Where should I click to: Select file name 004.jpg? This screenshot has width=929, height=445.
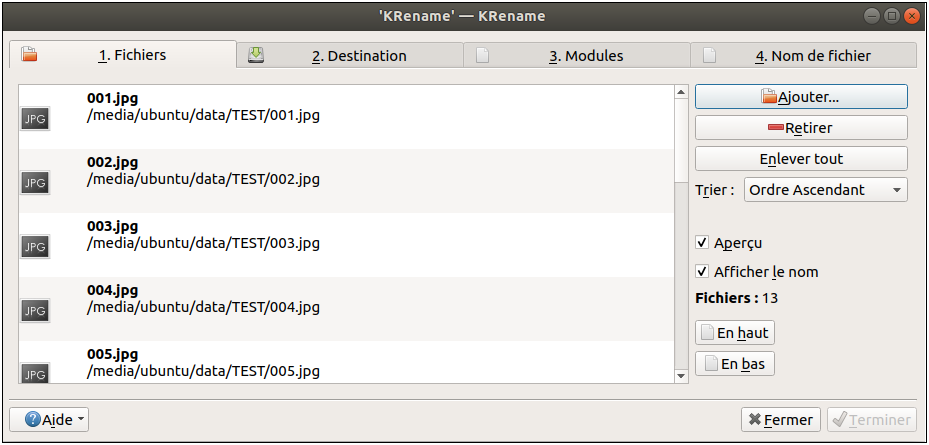pyautogui.click(x=113, y=290)
